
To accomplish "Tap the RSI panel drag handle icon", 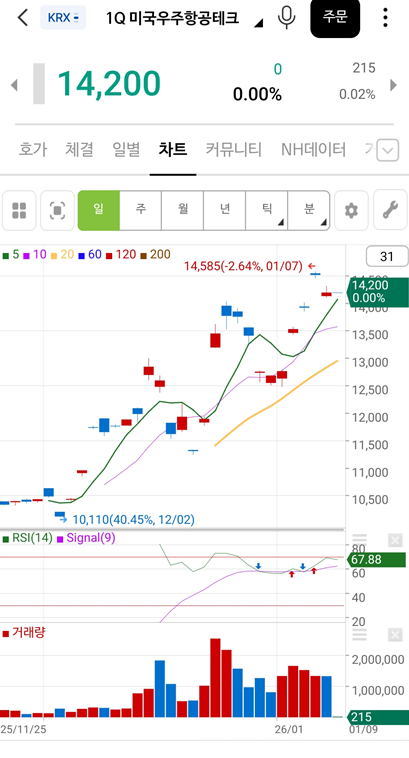I will coord(360,540).
